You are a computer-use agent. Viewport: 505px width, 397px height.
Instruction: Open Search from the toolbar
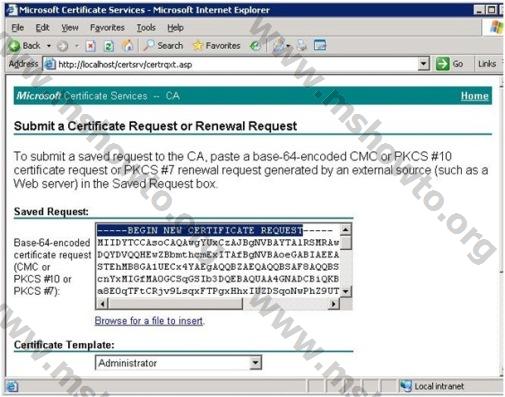(163, 45)
